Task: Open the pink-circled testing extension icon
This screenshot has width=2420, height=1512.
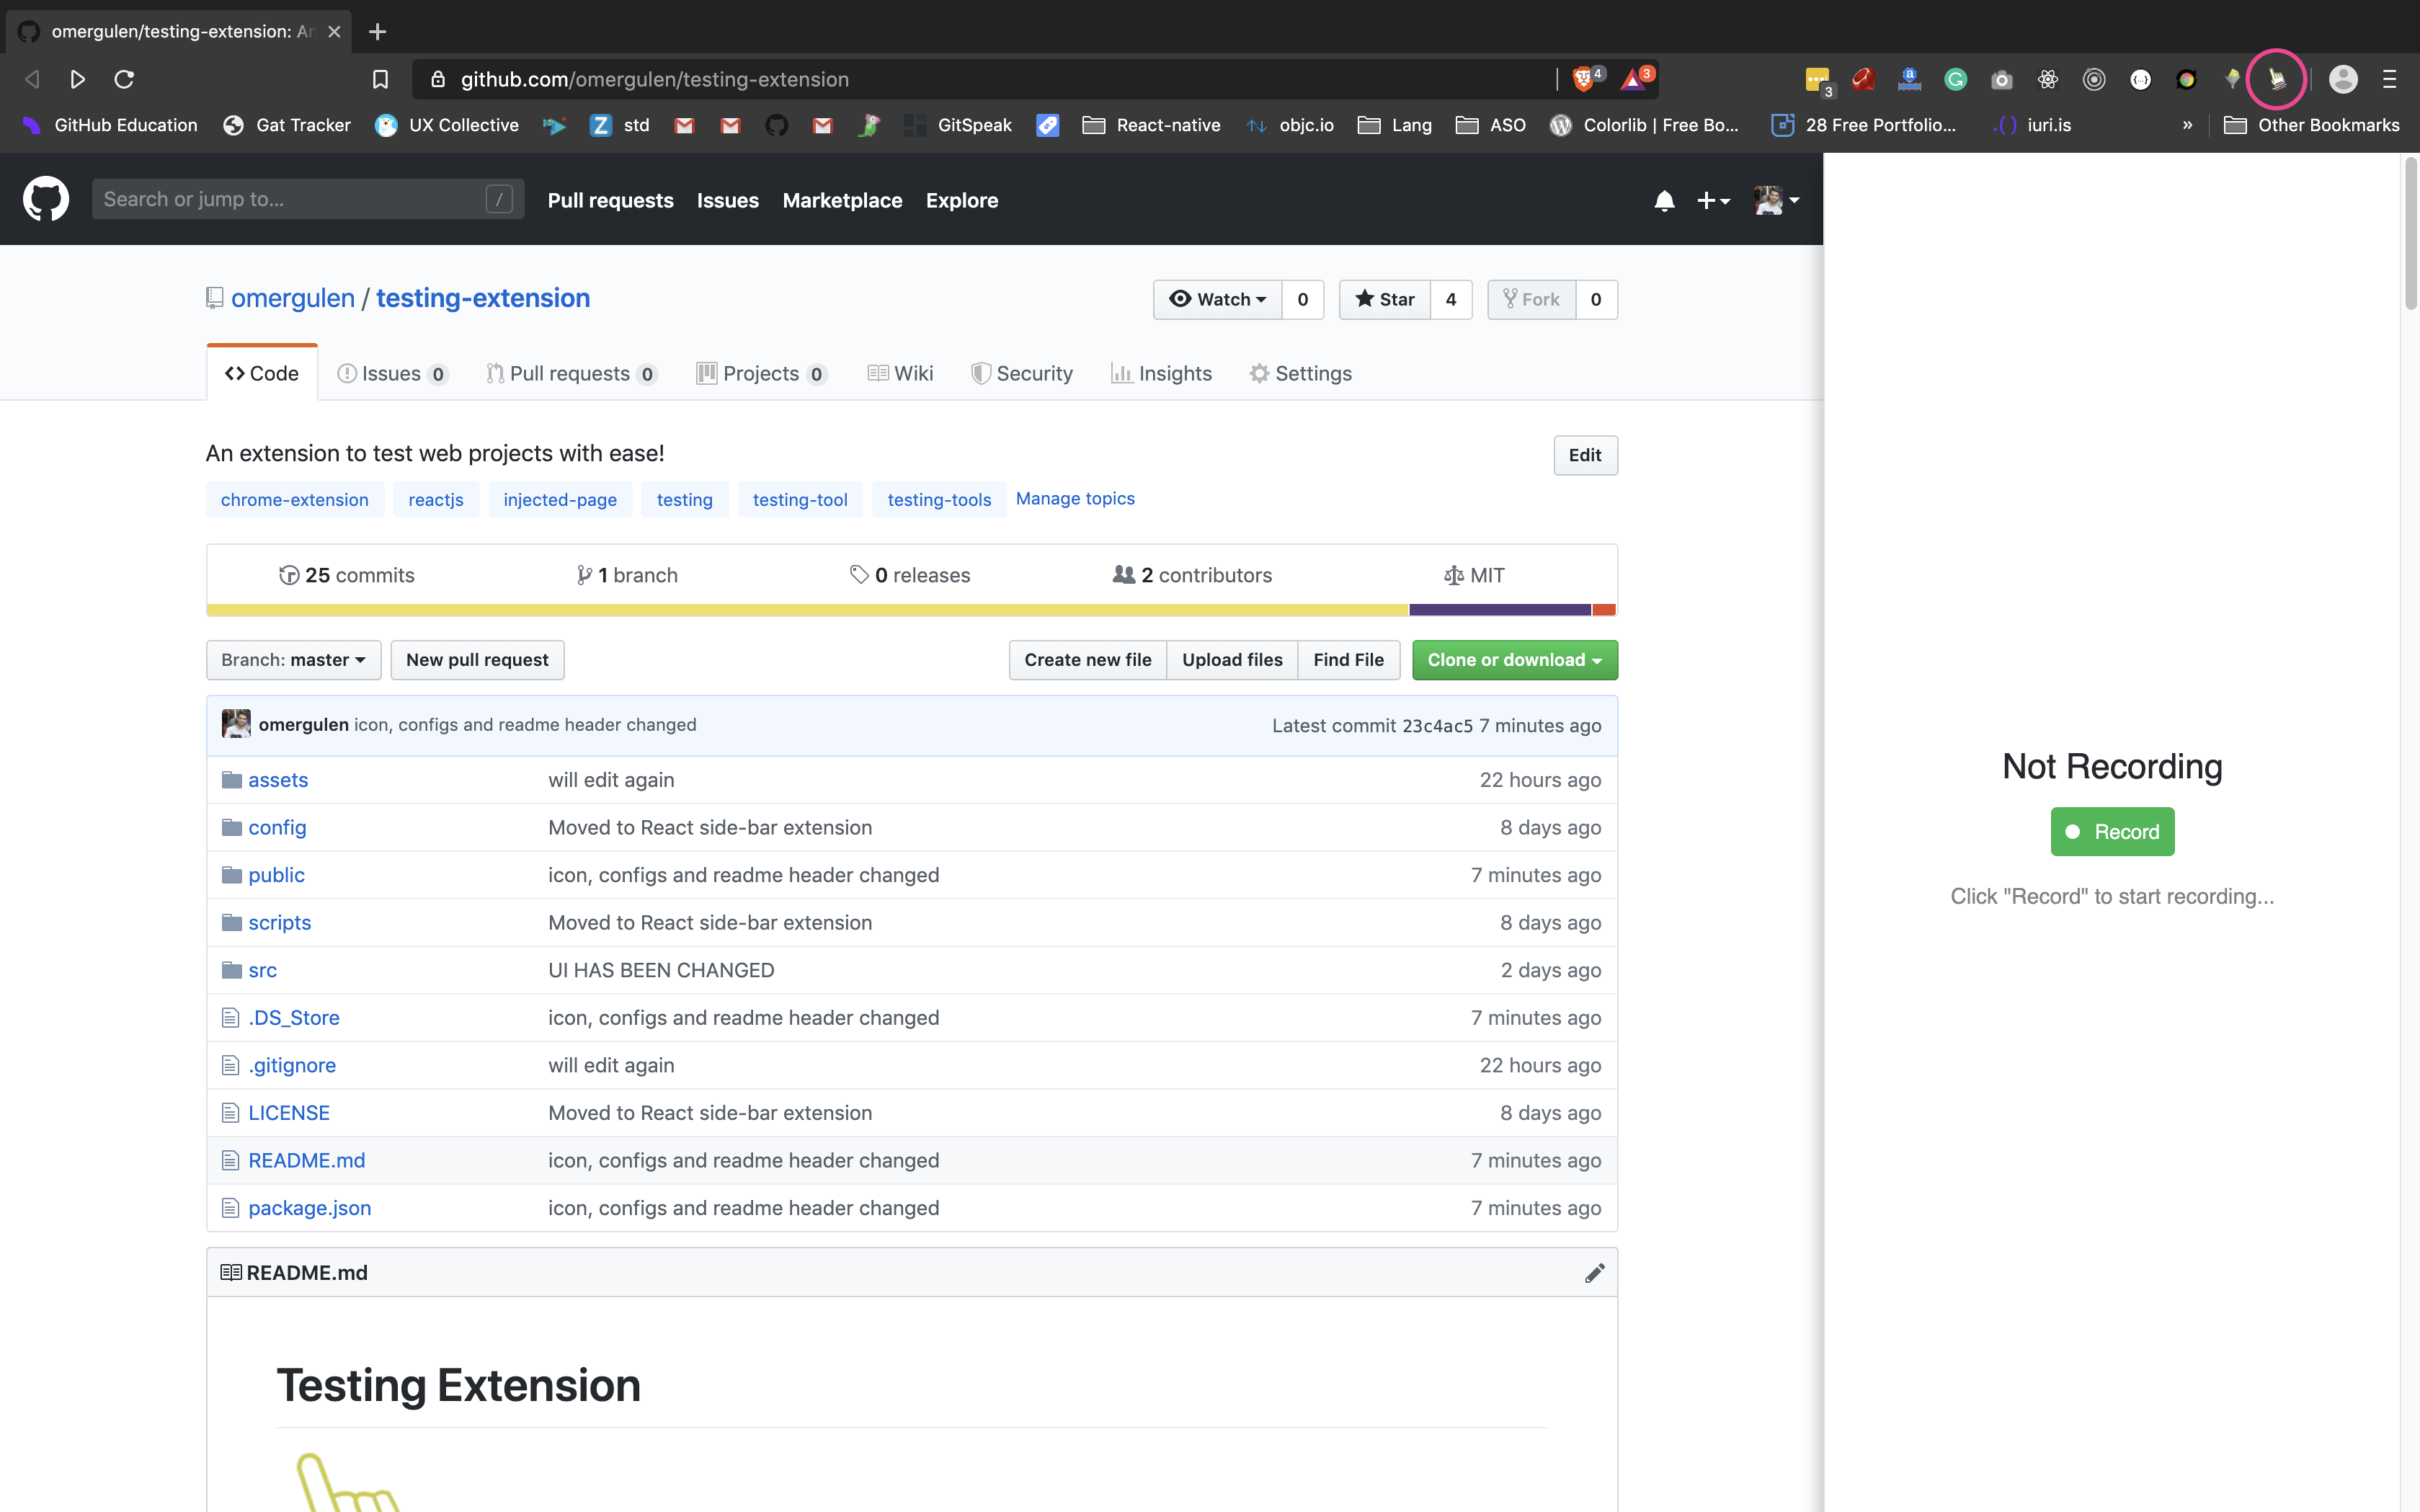Action: pos(2276,79)
